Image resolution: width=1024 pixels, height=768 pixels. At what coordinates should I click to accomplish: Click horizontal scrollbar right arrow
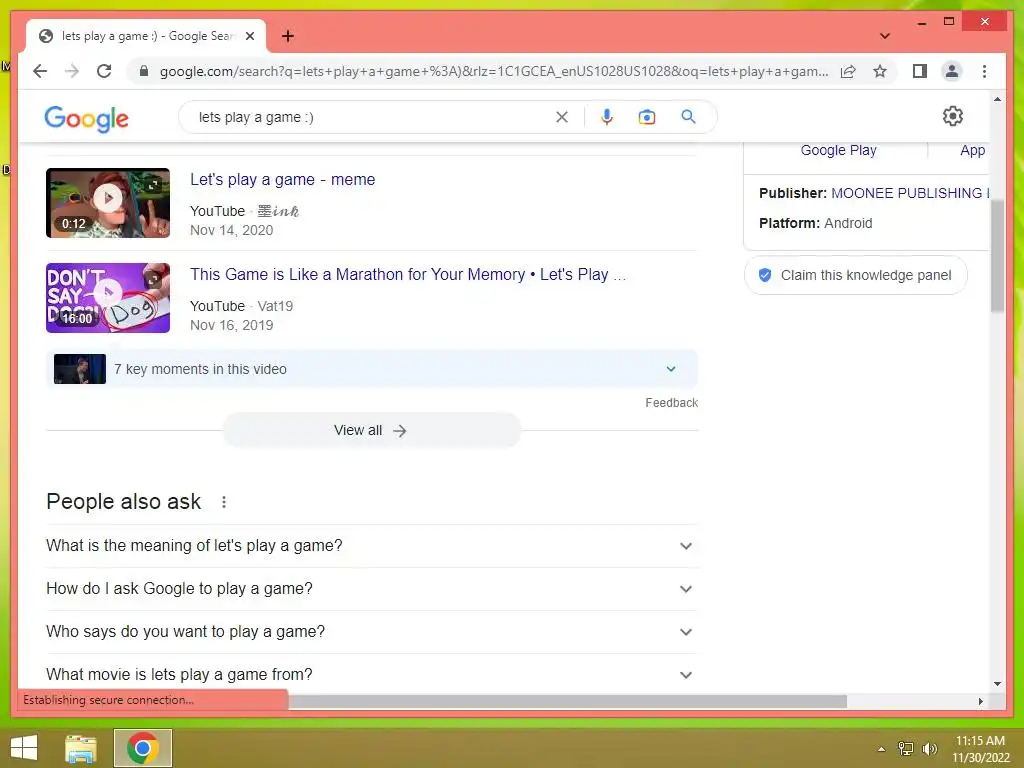[x=980, y=701]
